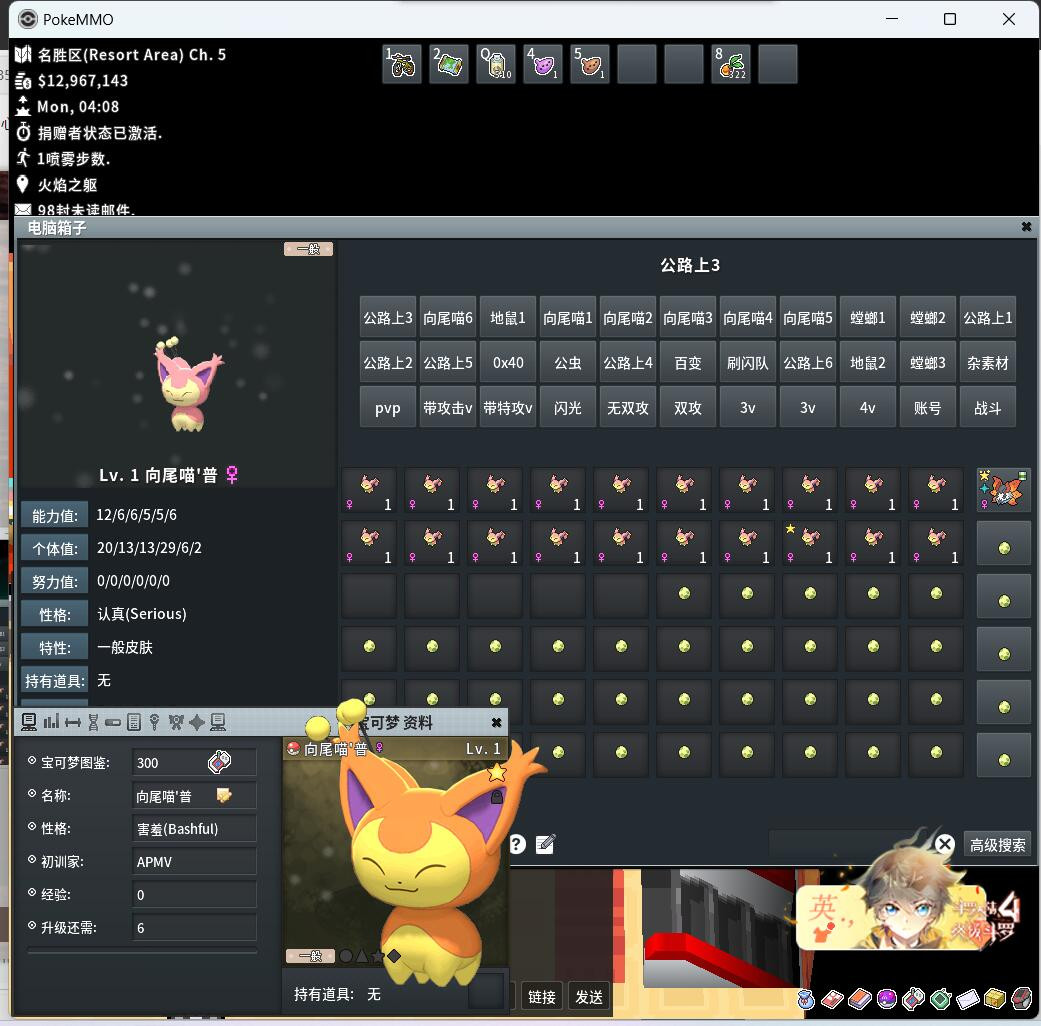Click the purple Master Ball party icon

[887, 999]
